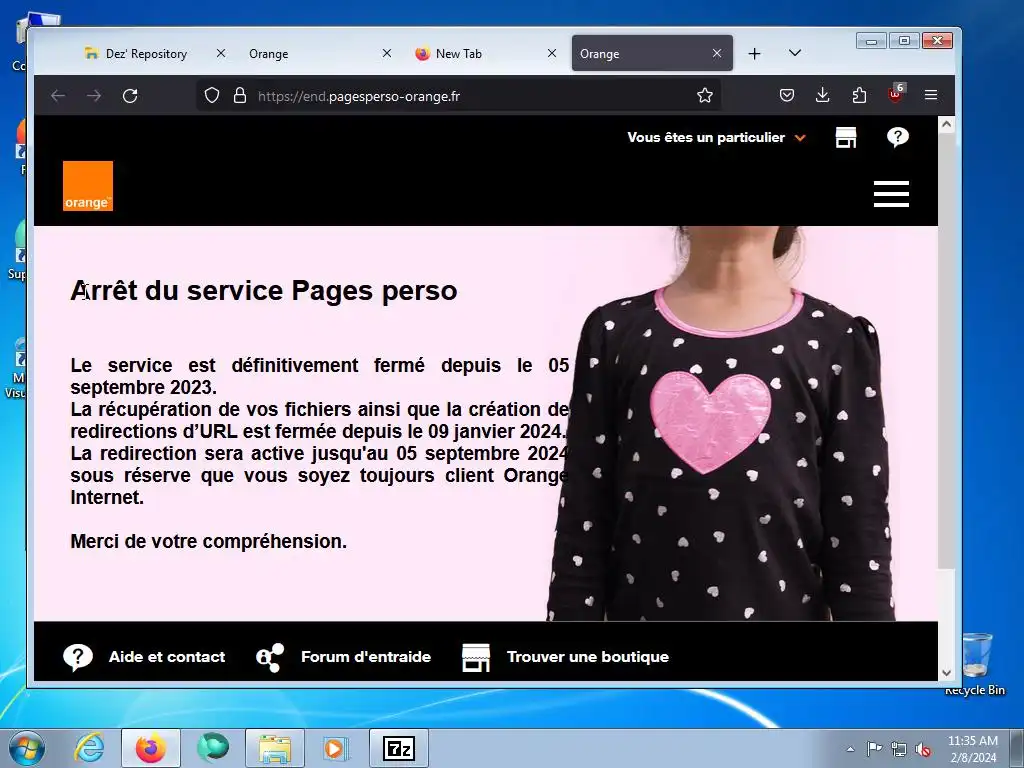Open the Windows Start menu

[x=27, y=748]
